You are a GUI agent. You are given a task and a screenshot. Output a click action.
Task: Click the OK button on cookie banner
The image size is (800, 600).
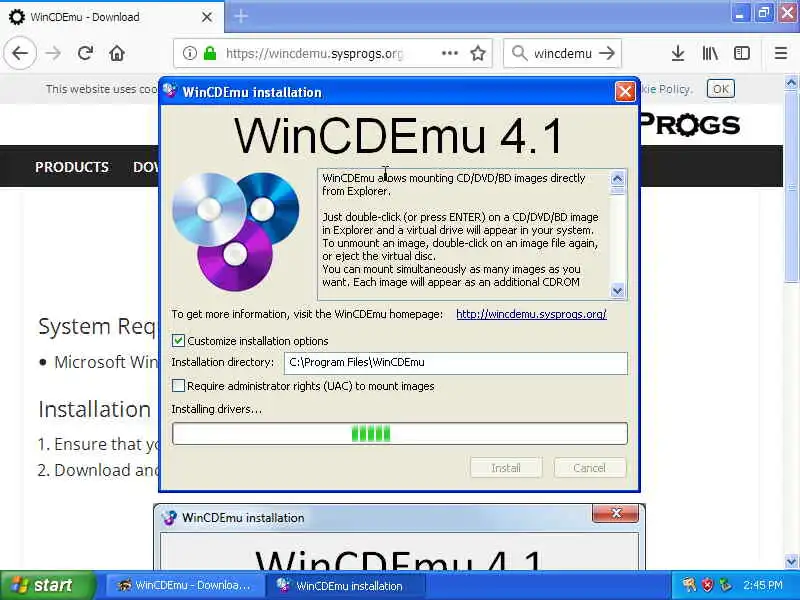point(720,89)
